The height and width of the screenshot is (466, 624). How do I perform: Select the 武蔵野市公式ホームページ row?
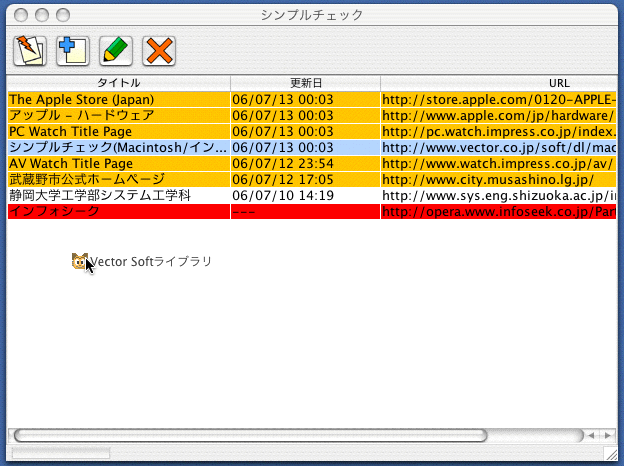(x=312, y=179)
